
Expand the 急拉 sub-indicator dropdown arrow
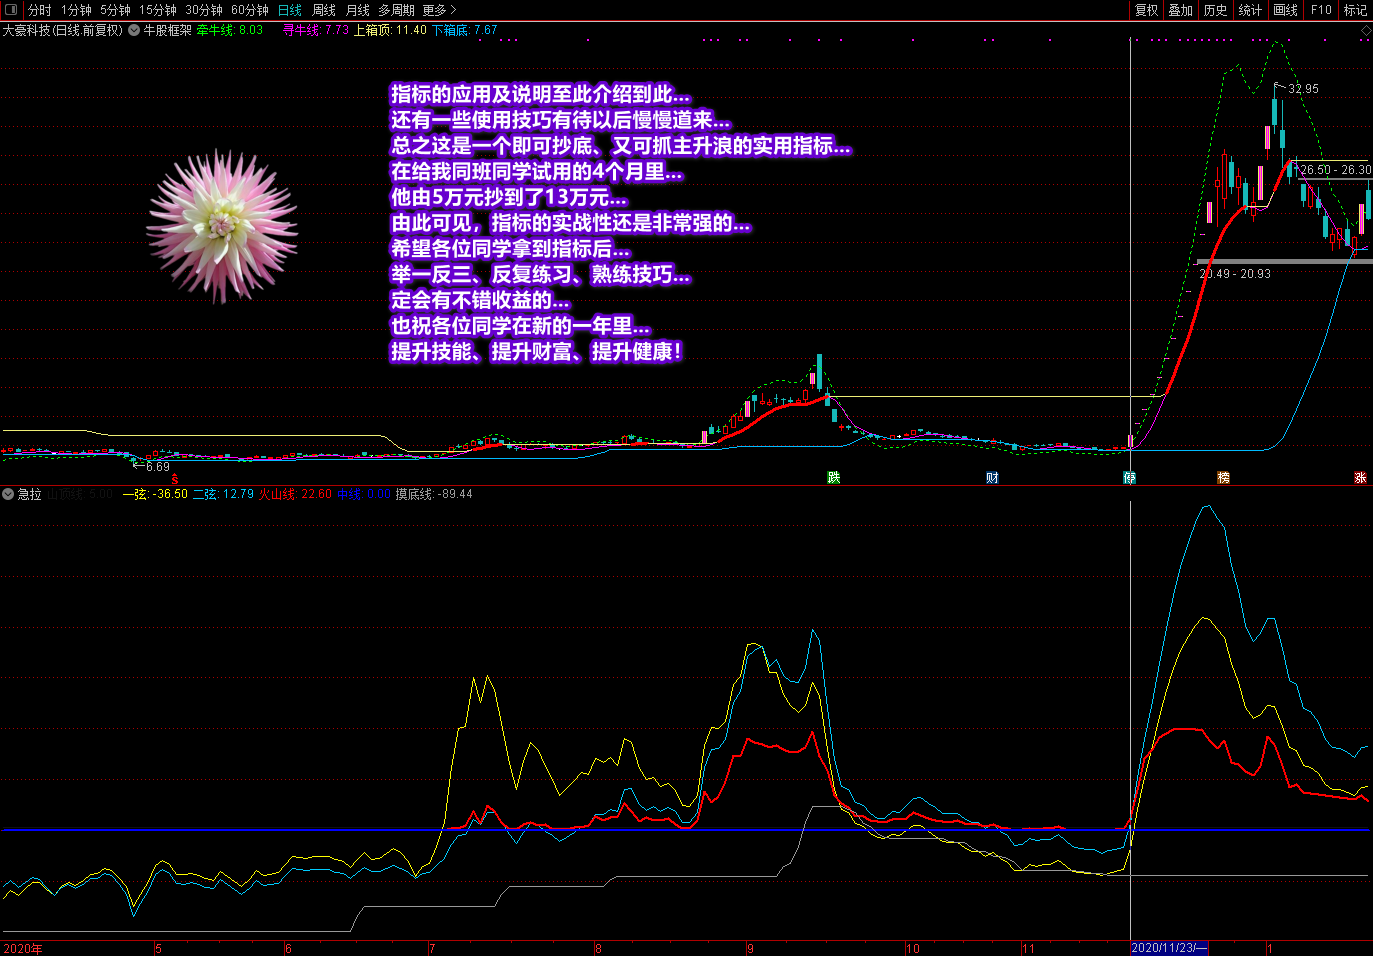pos(8,494)
